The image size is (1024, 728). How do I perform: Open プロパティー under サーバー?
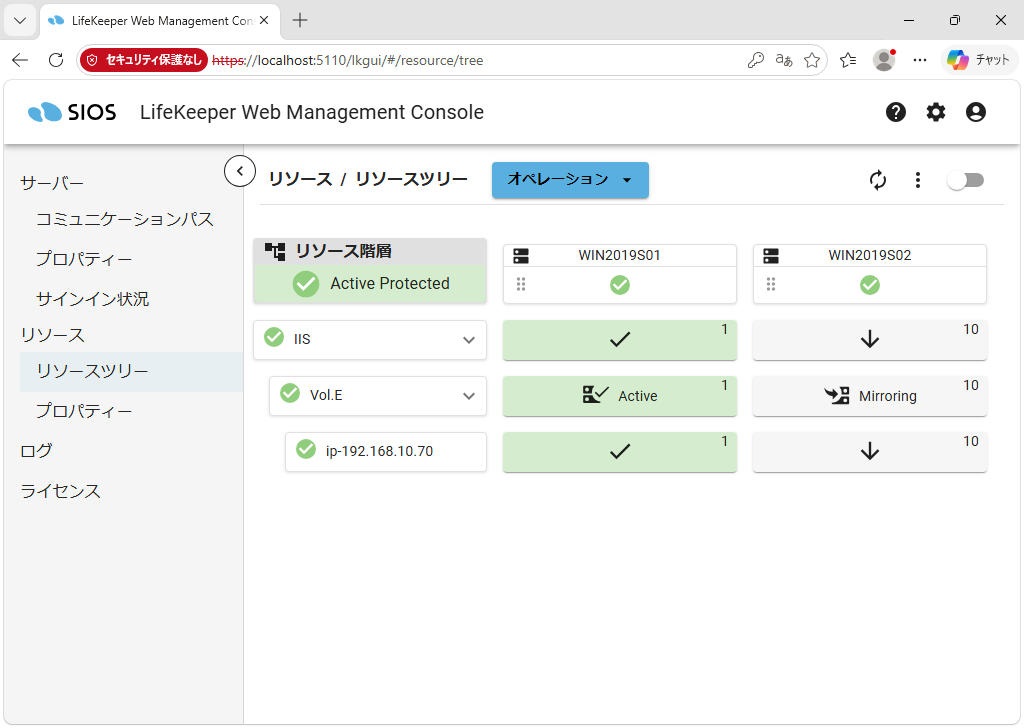pyautogui.click(x=84, y=259)
